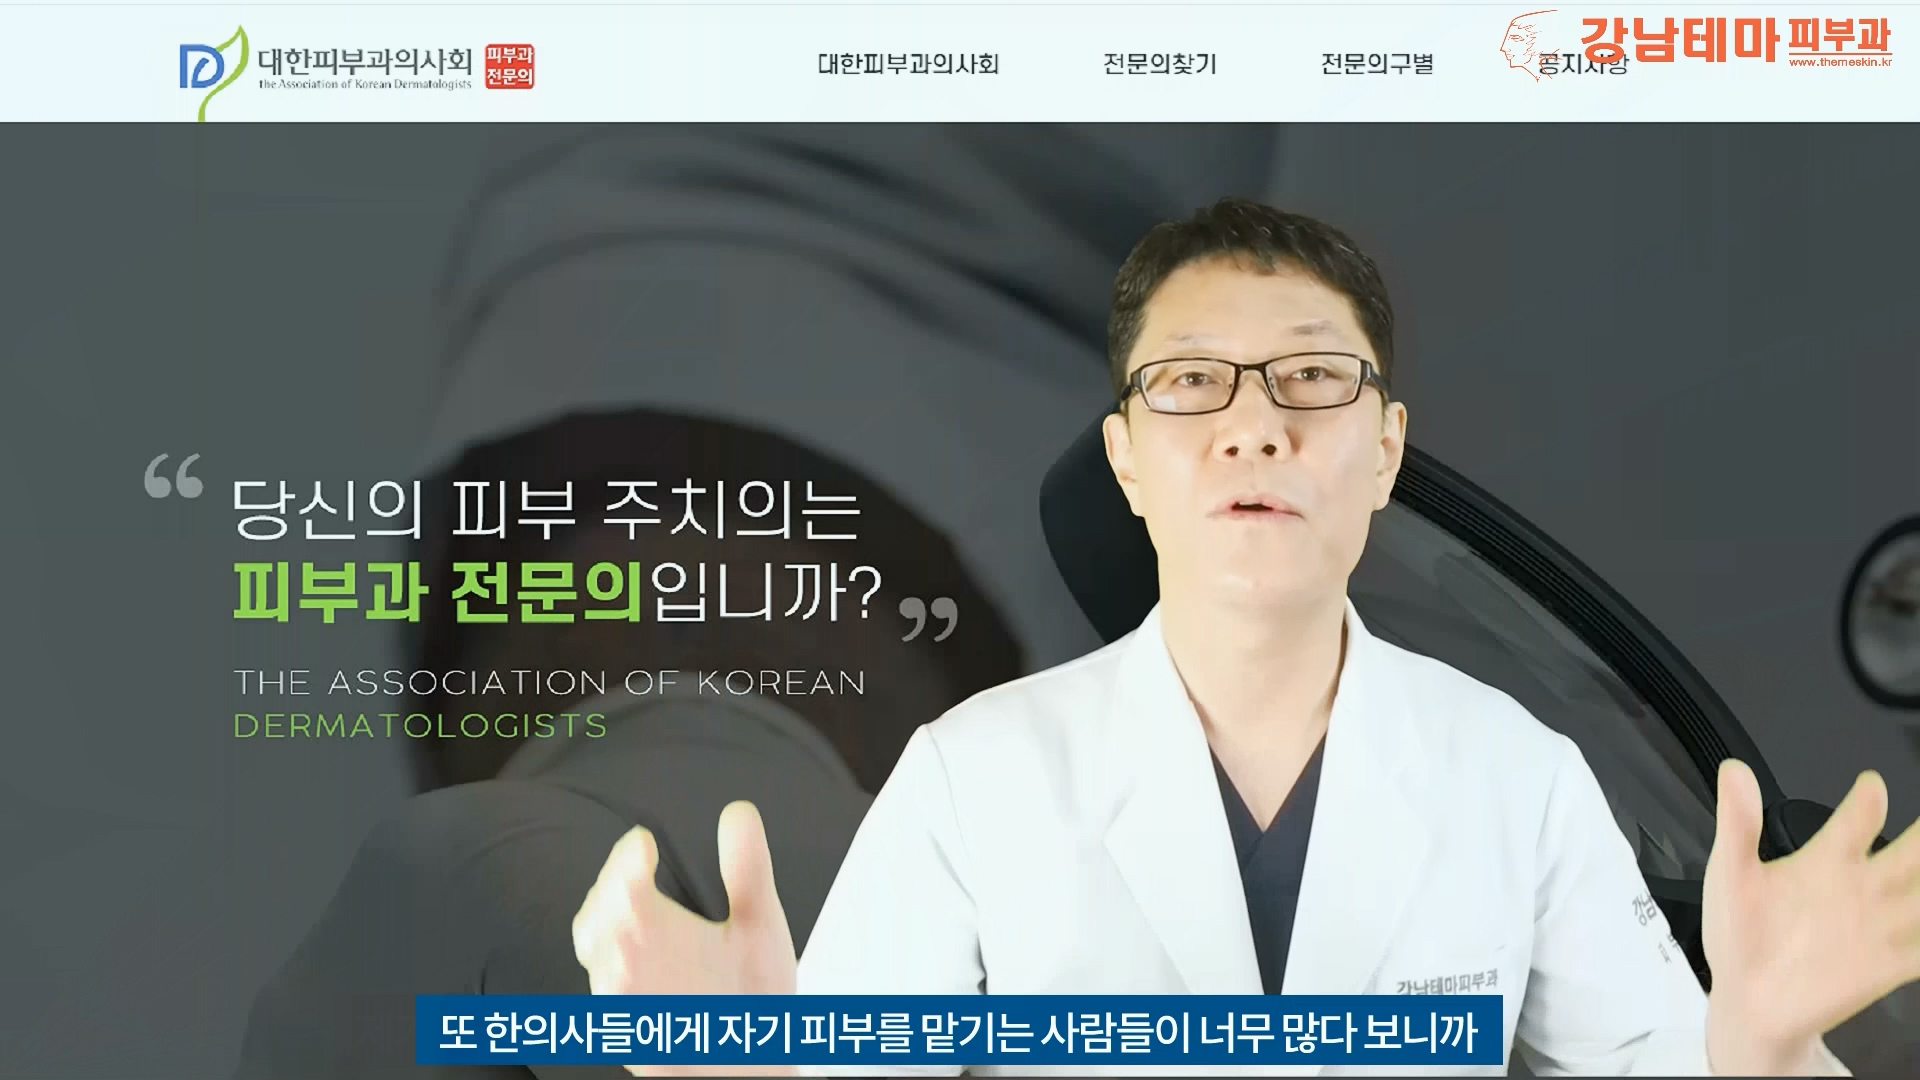Image resolution: width=1920 pixels, height=1080 pixels.
Task: Click the 대한피부과의사회 logo title text
Action: pos(364,60)
